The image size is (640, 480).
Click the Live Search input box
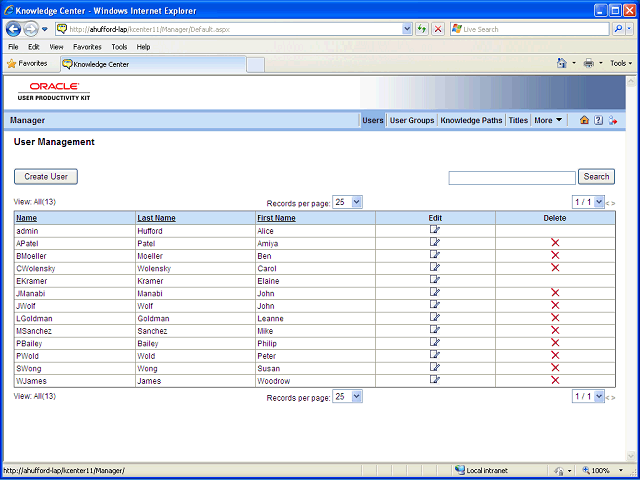click(529, 29)
